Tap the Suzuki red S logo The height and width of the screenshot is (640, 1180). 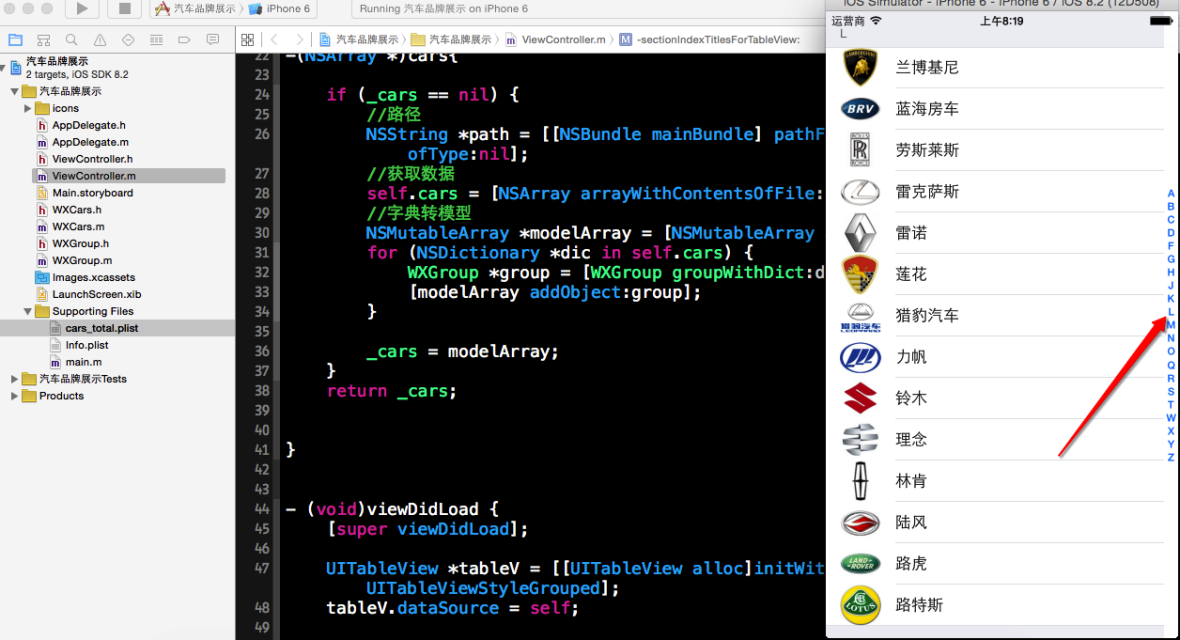[860, 398]
